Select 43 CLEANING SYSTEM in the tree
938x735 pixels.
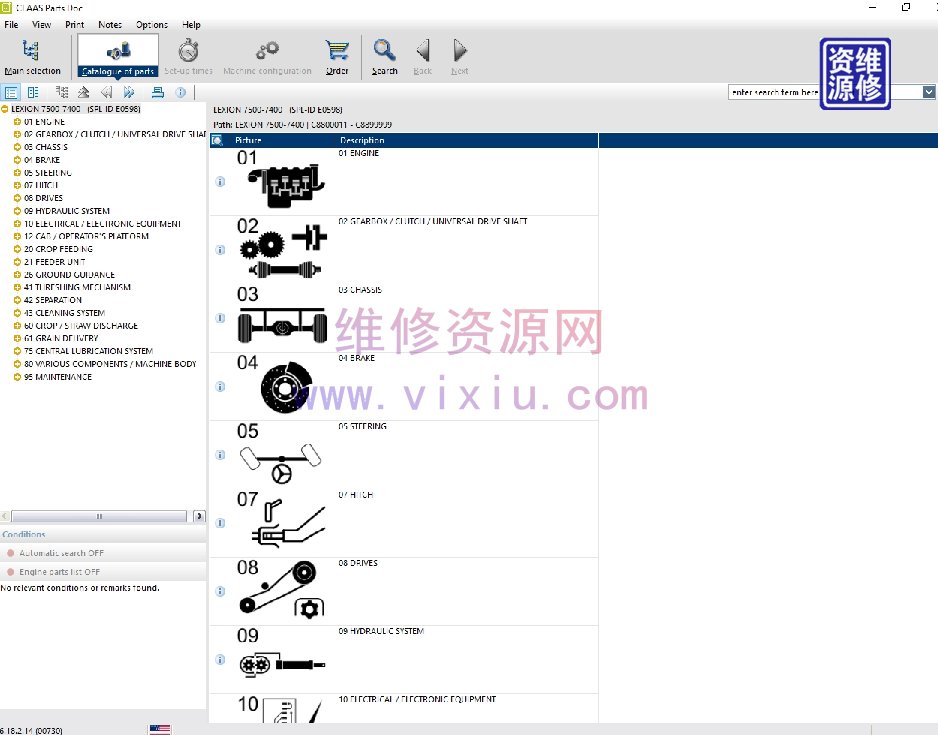pos(64,313)
